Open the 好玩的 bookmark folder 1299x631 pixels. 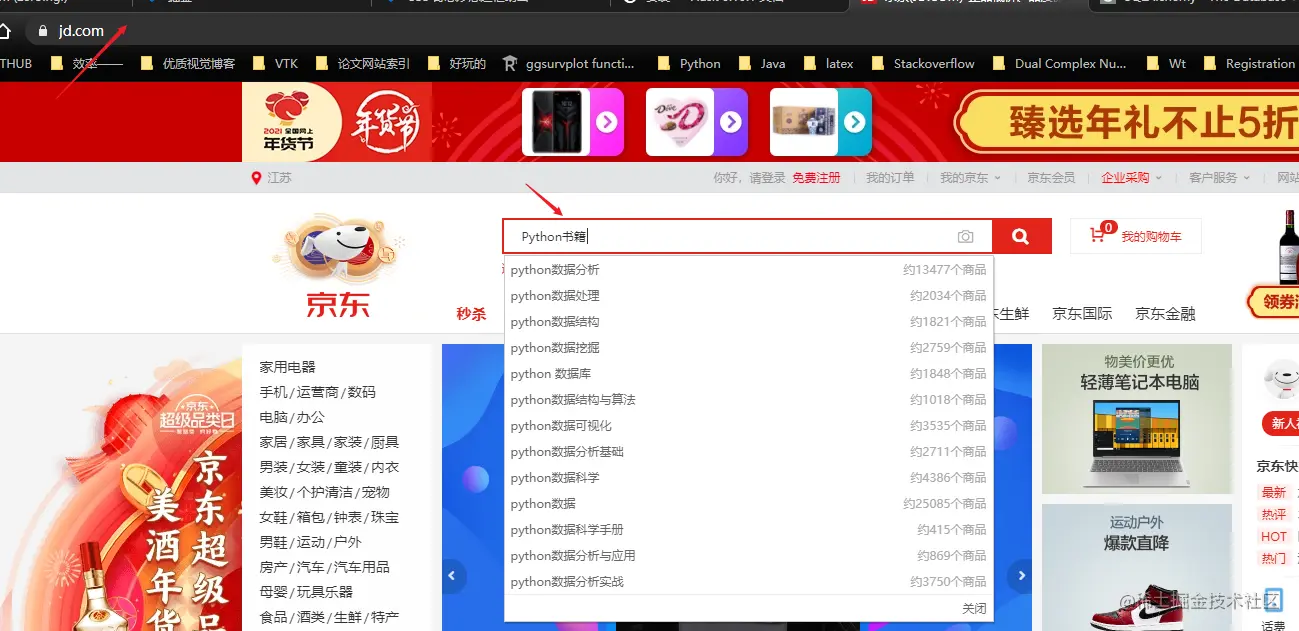(x=456, y=64)
